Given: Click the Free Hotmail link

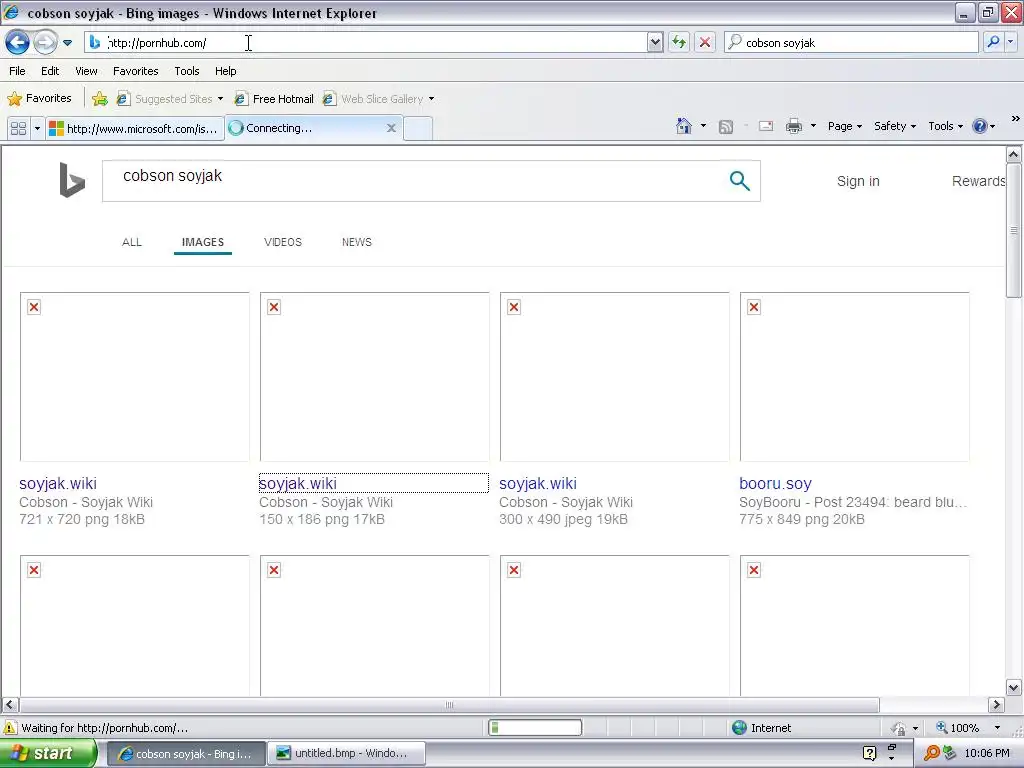Looking at the screenshot, I should point(274,99).
